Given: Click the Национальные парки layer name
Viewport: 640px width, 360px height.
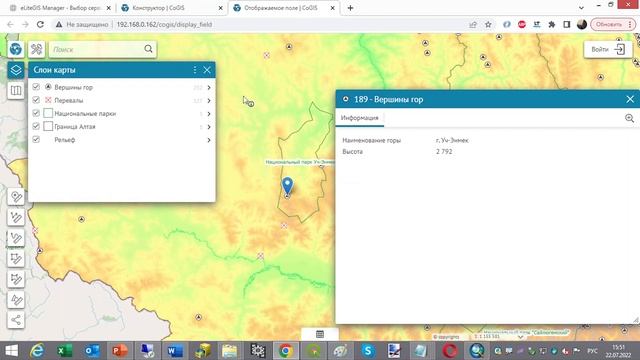Looking at the screenshot, I should 85,113.
